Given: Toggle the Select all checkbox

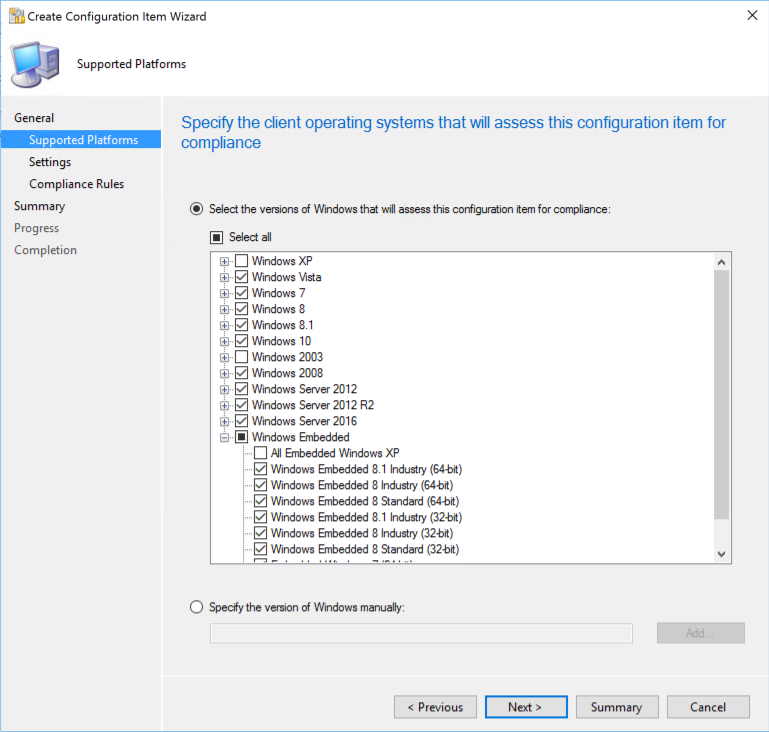Looking at the screenshot, I should click(216, 237).
